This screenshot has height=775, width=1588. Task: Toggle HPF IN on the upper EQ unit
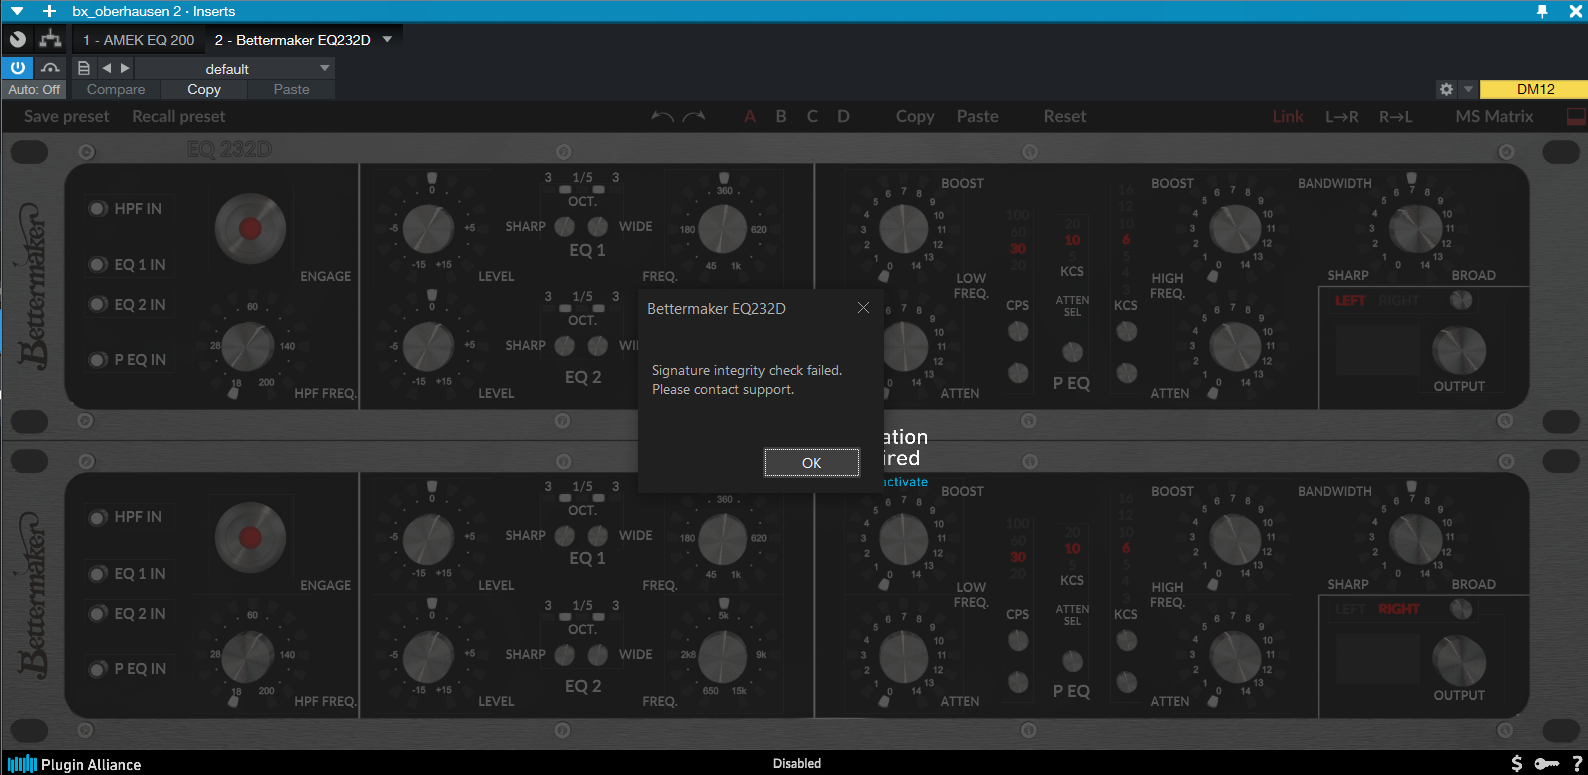coord(98,209)
